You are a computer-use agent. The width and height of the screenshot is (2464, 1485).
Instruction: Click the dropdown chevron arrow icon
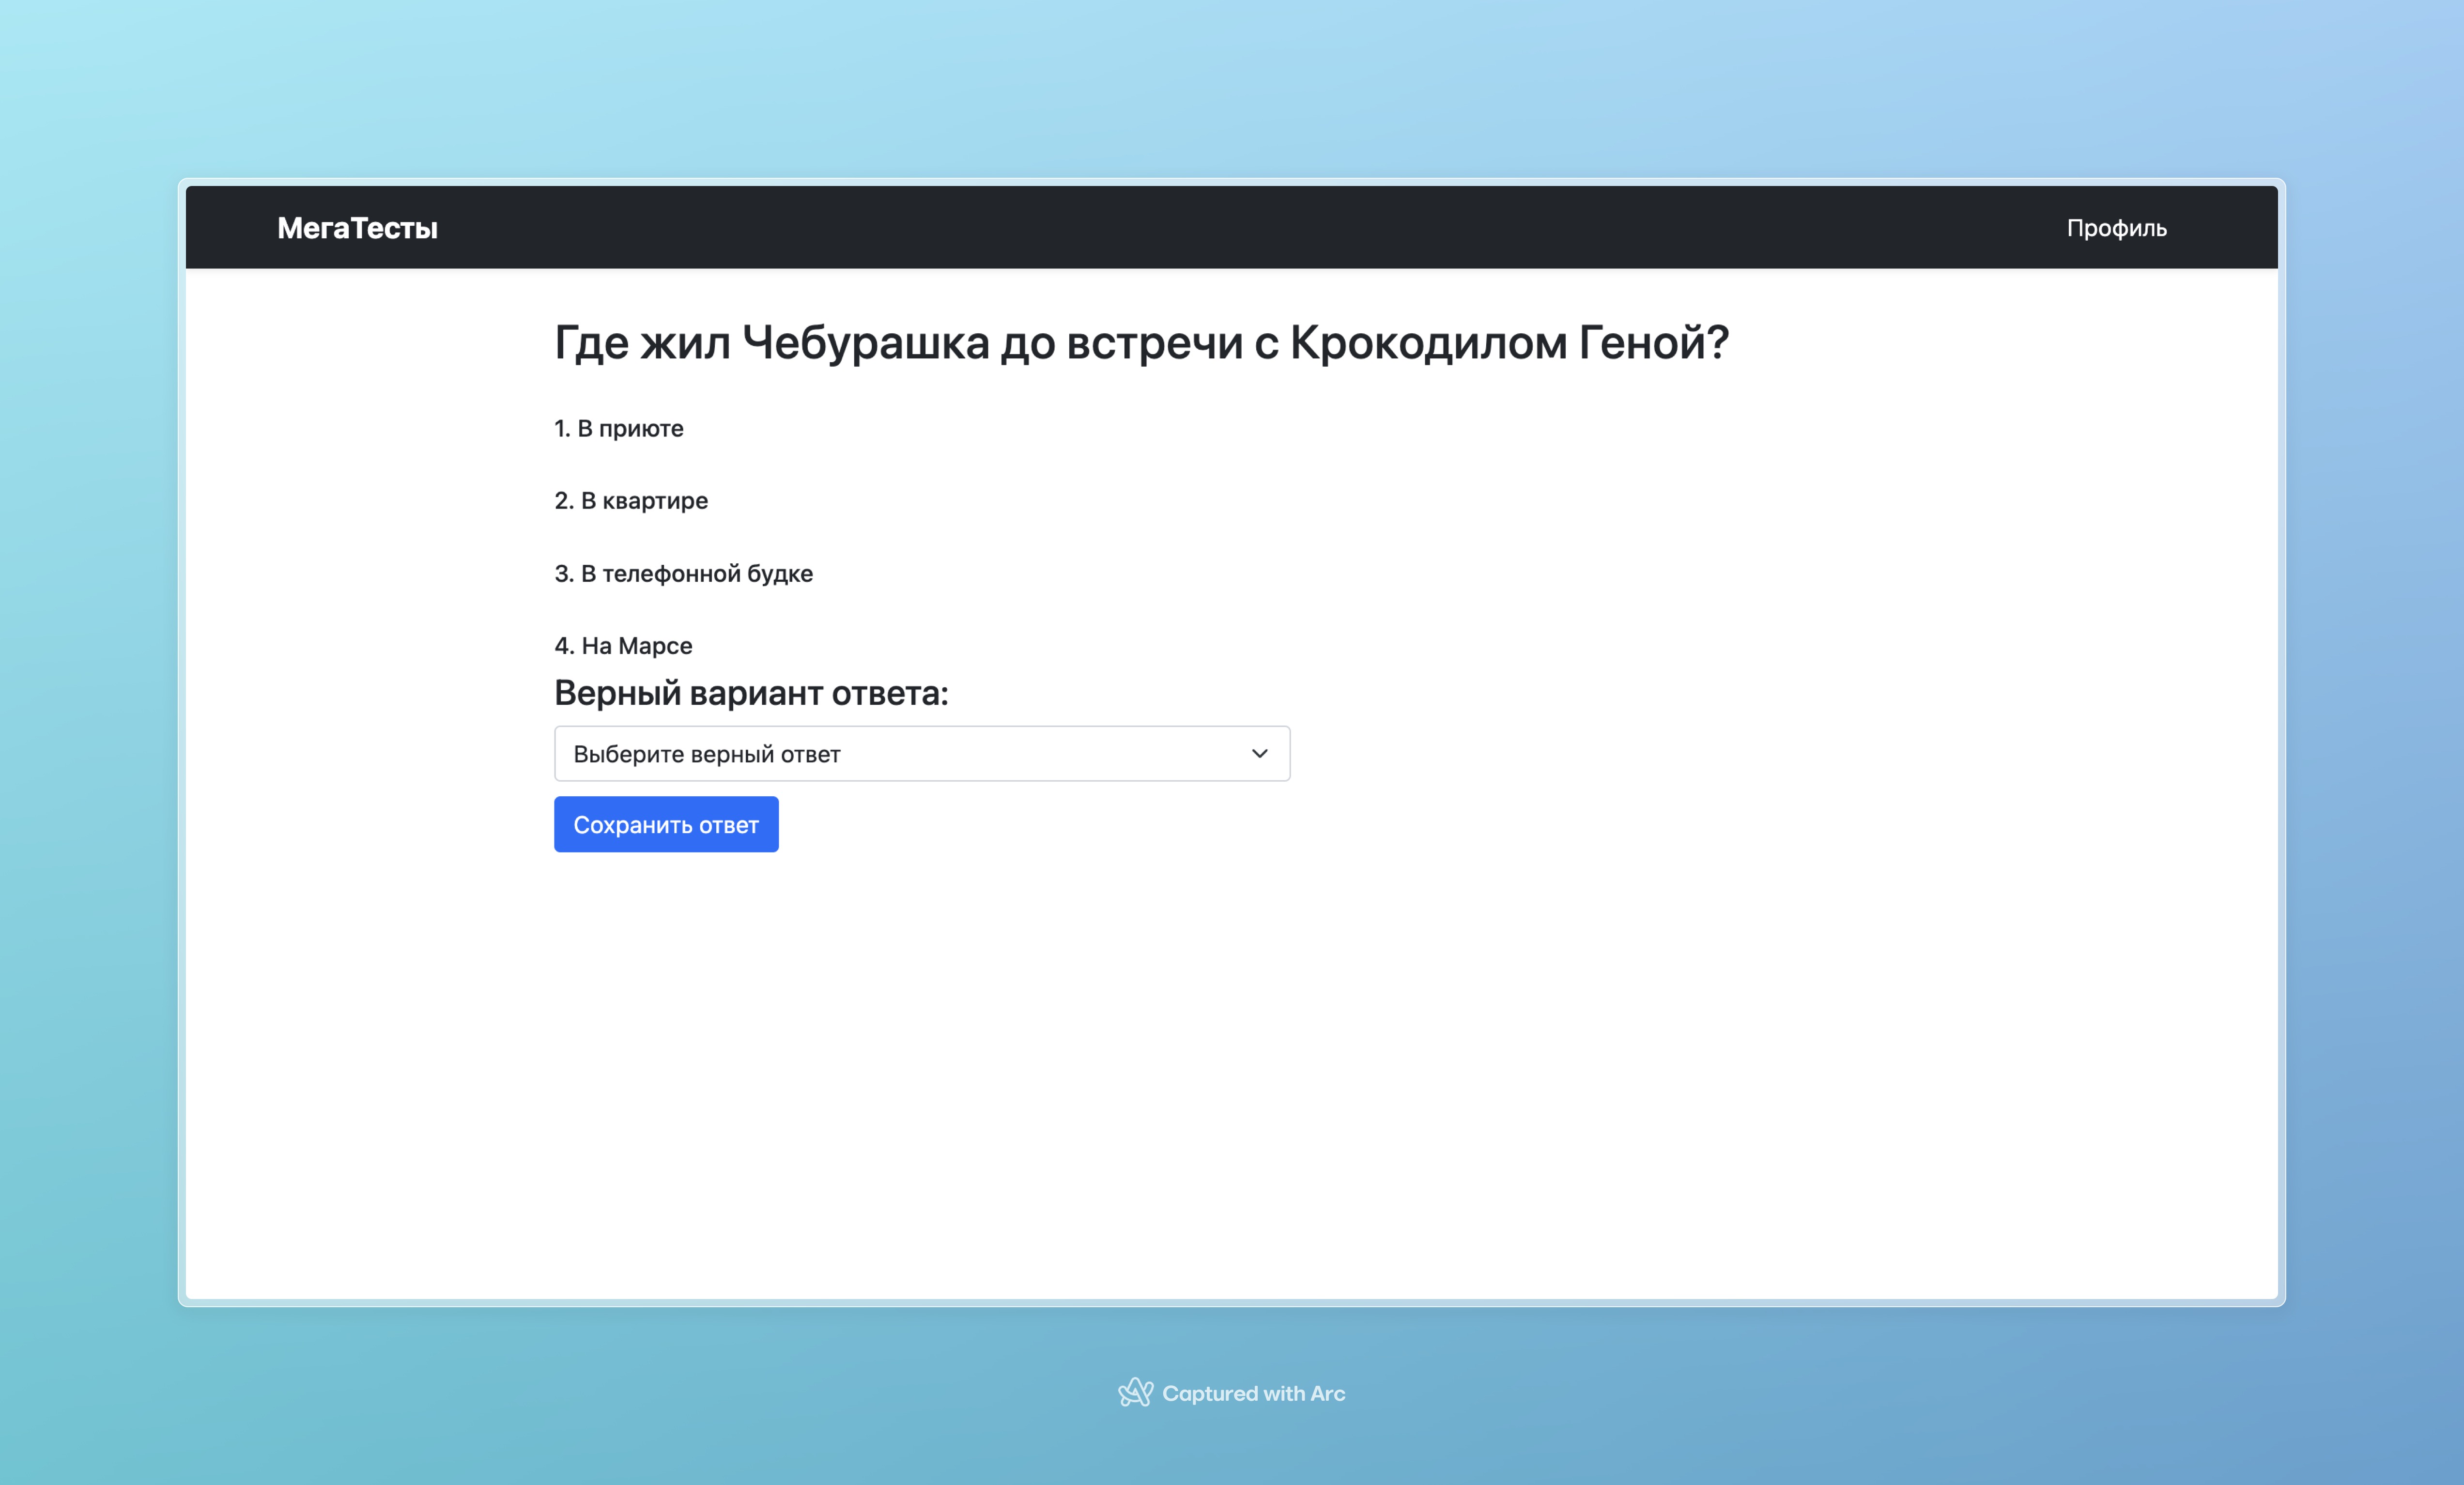[x=1259, y=753]
